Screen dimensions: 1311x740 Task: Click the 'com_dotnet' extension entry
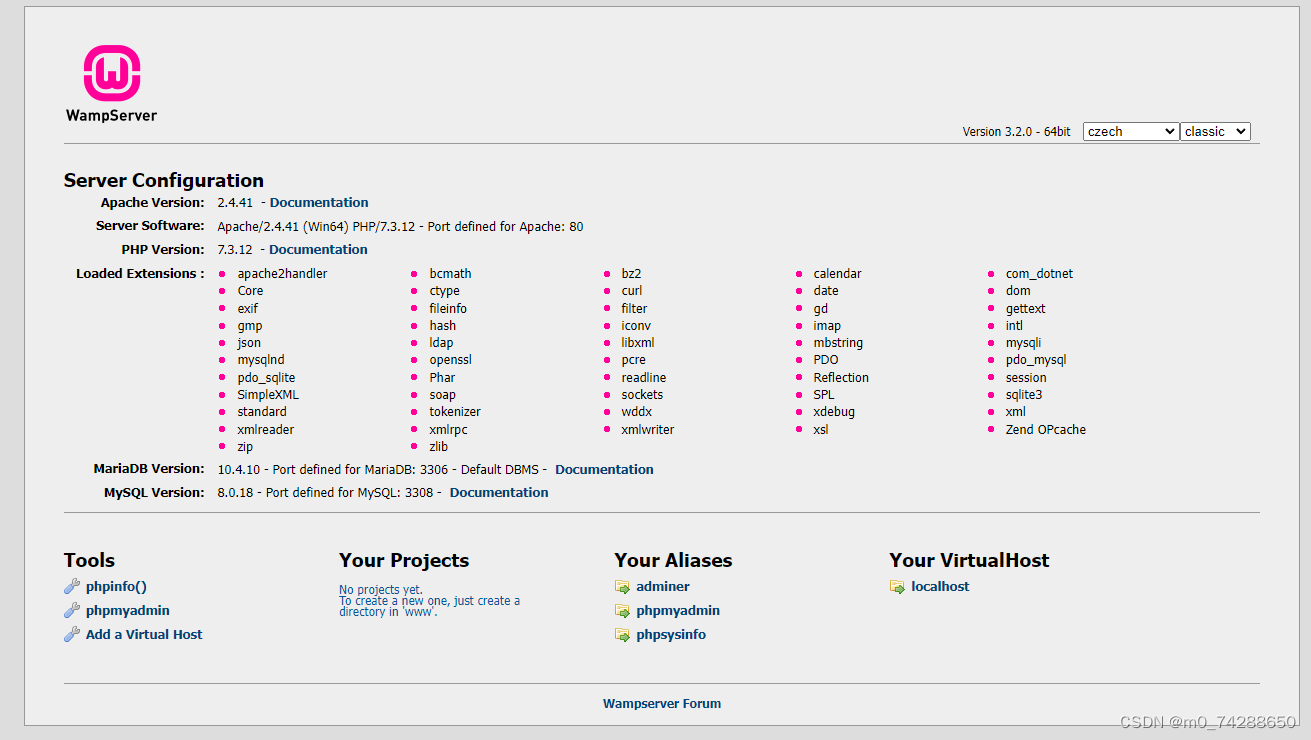[1039, 274]
